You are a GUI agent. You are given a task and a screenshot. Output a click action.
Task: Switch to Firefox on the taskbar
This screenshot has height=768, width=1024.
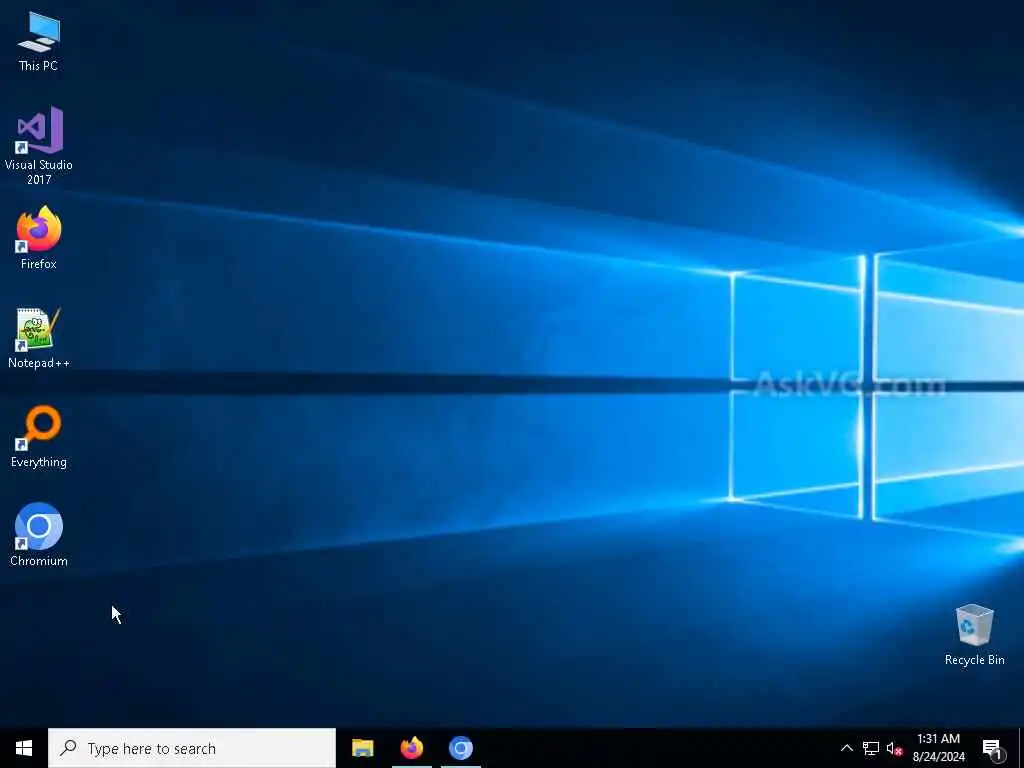(411, 748)
